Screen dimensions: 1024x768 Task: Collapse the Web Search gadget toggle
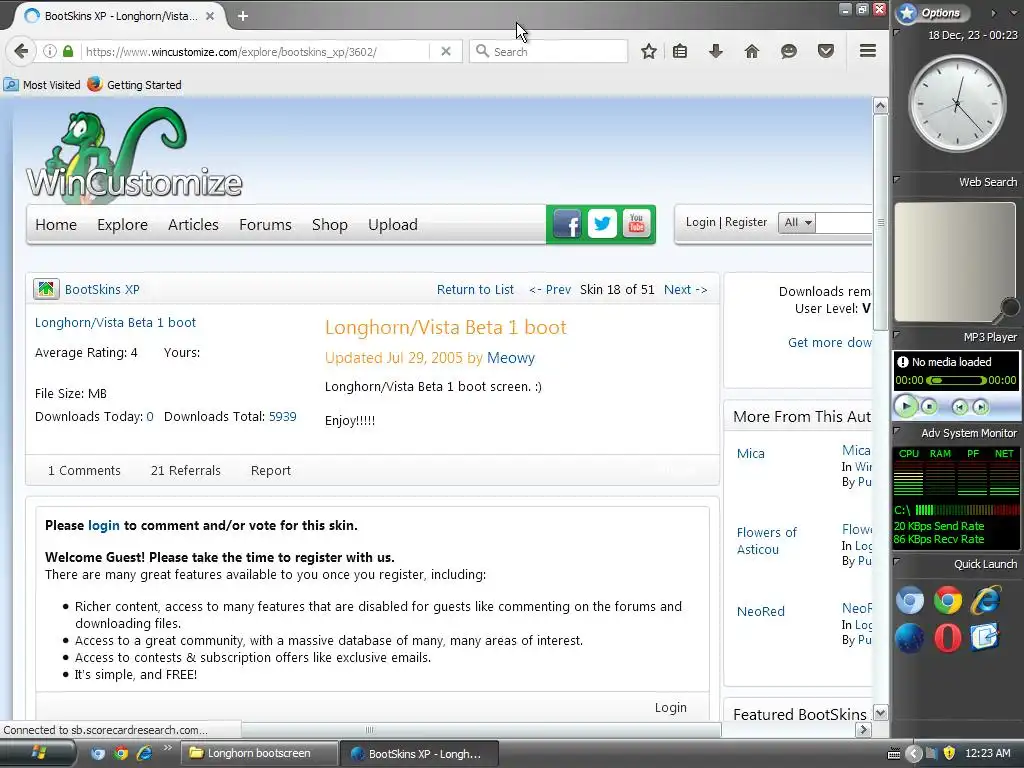click(x=897, y=179)
